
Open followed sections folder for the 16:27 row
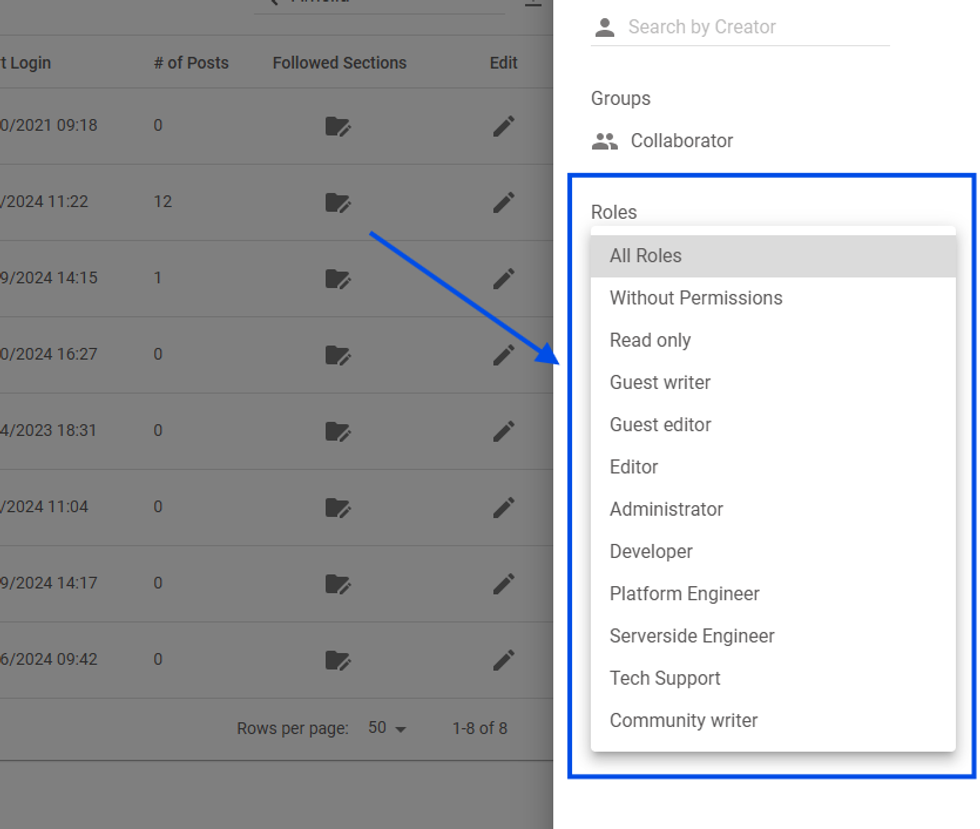[x=338, y=355]
